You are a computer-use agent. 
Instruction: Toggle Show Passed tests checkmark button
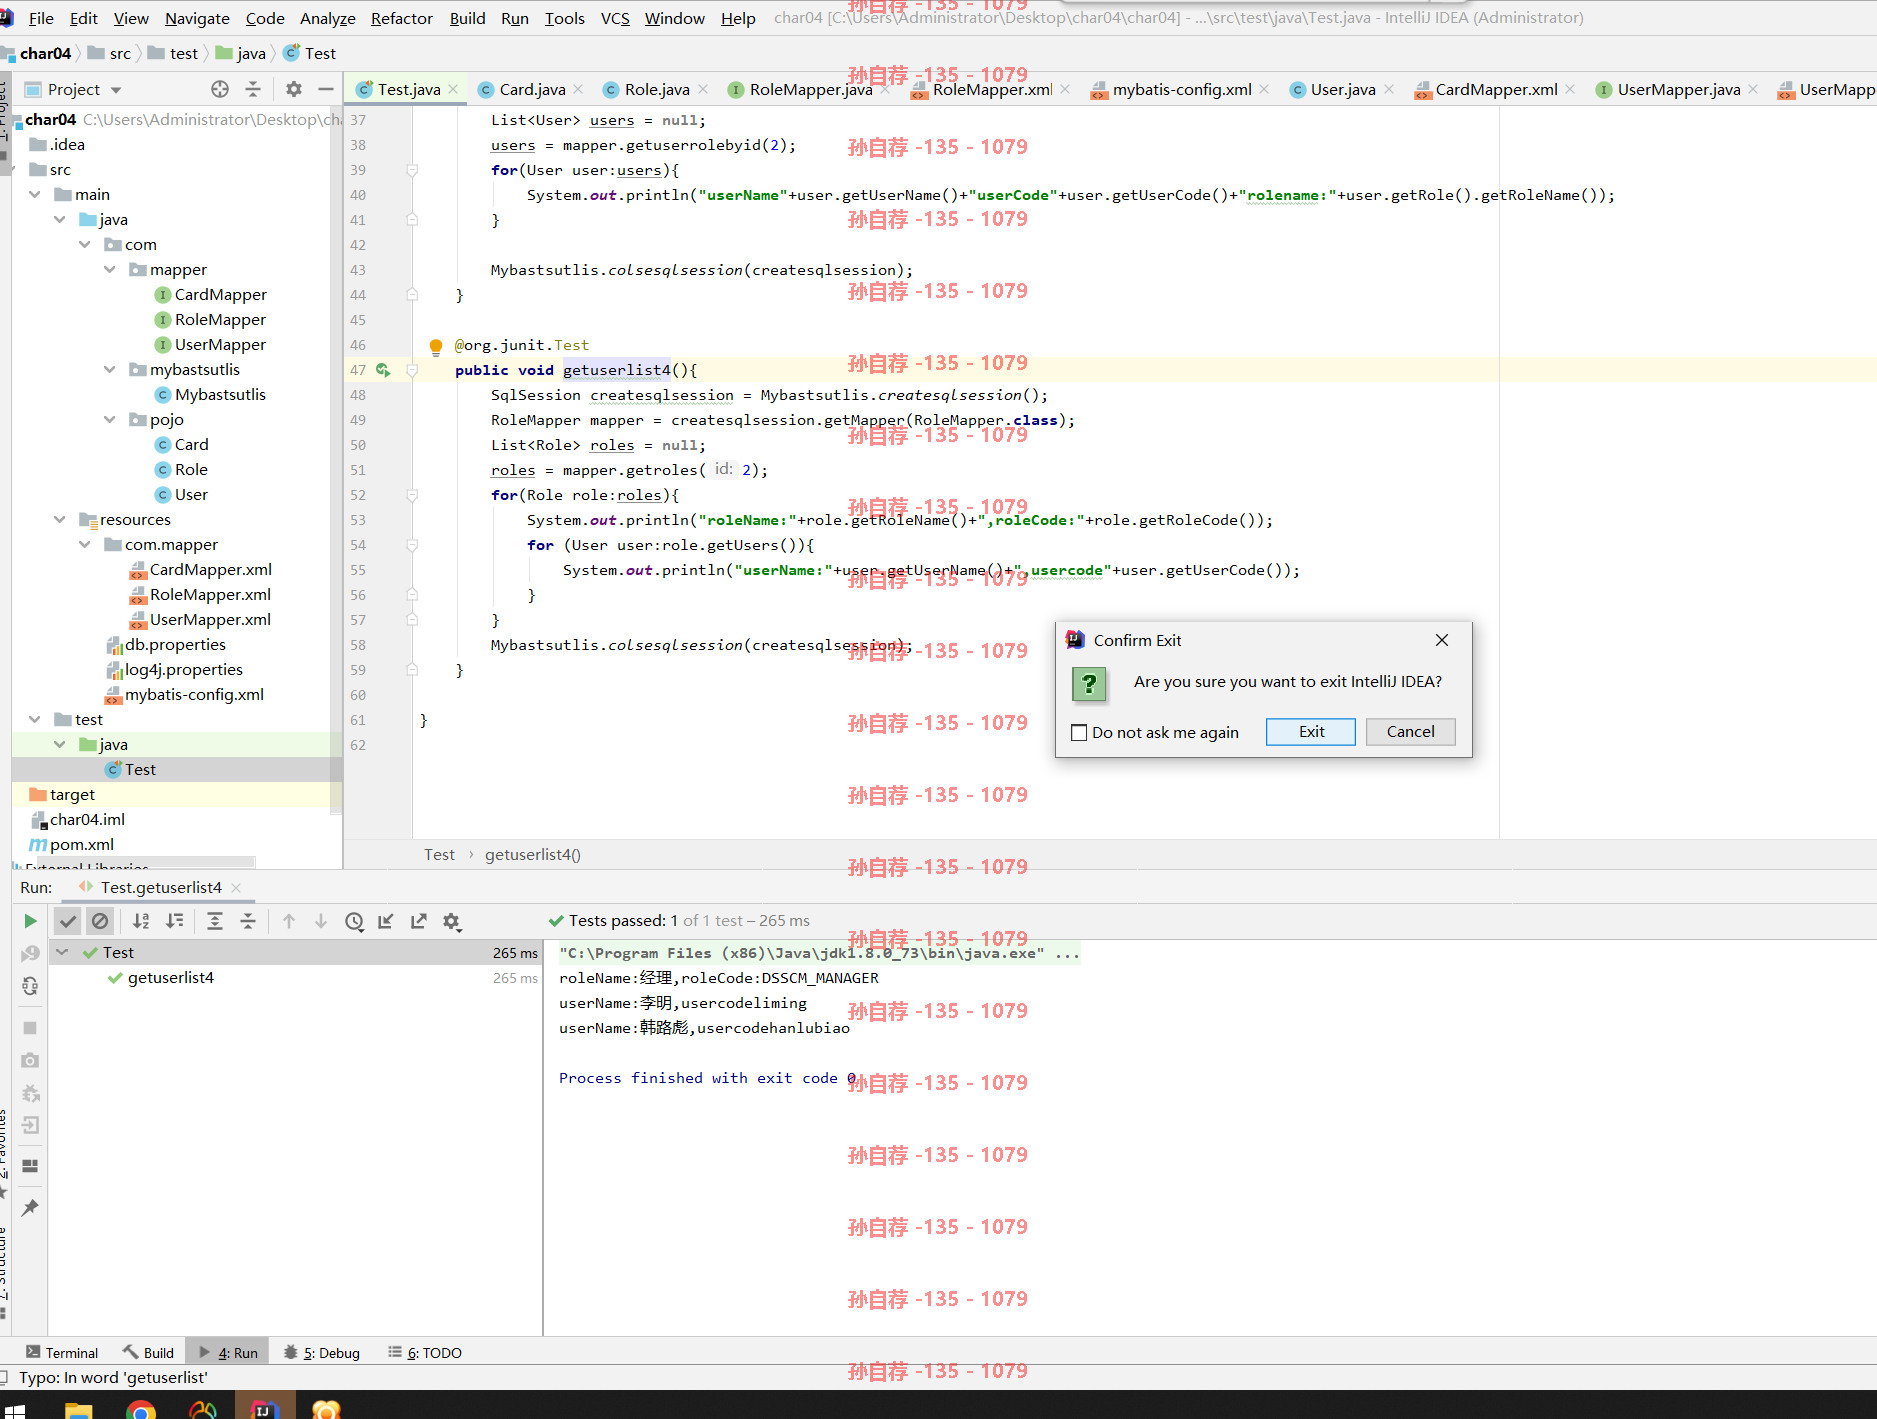[x=68, y=921]
